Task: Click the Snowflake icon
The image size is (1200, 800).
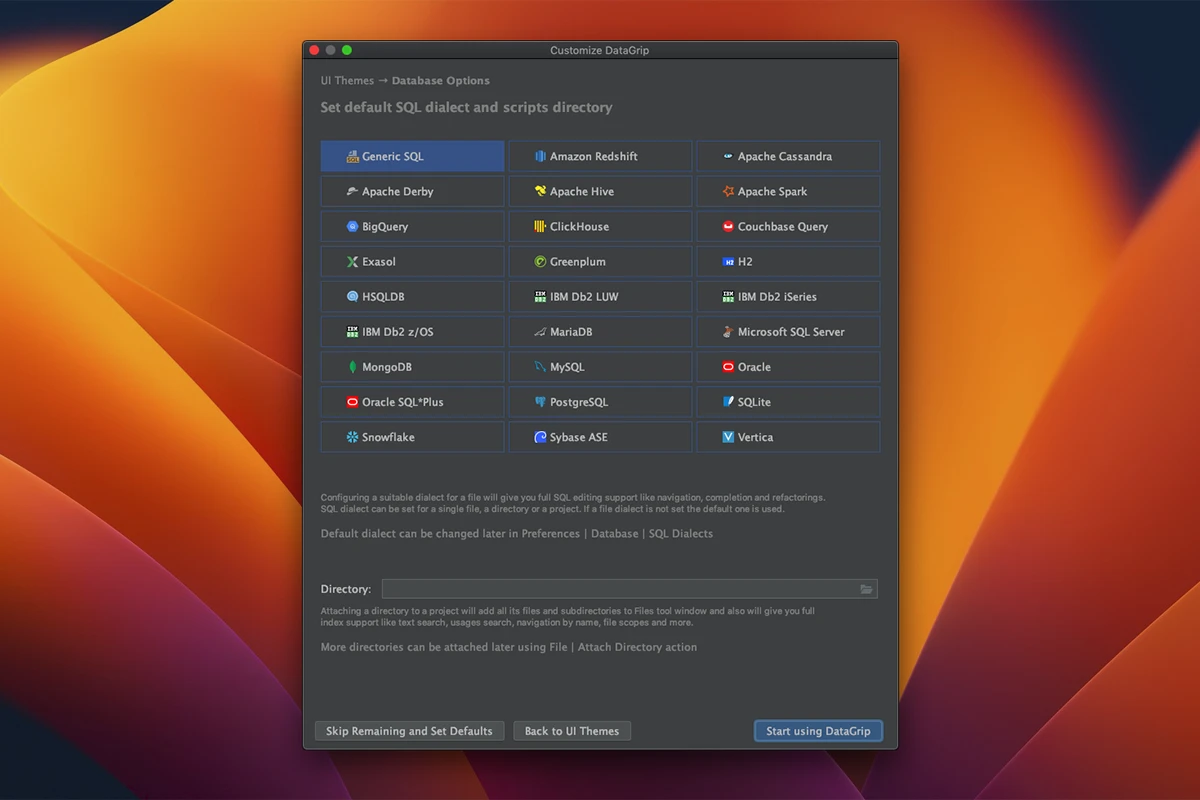Action: [351, 437]
